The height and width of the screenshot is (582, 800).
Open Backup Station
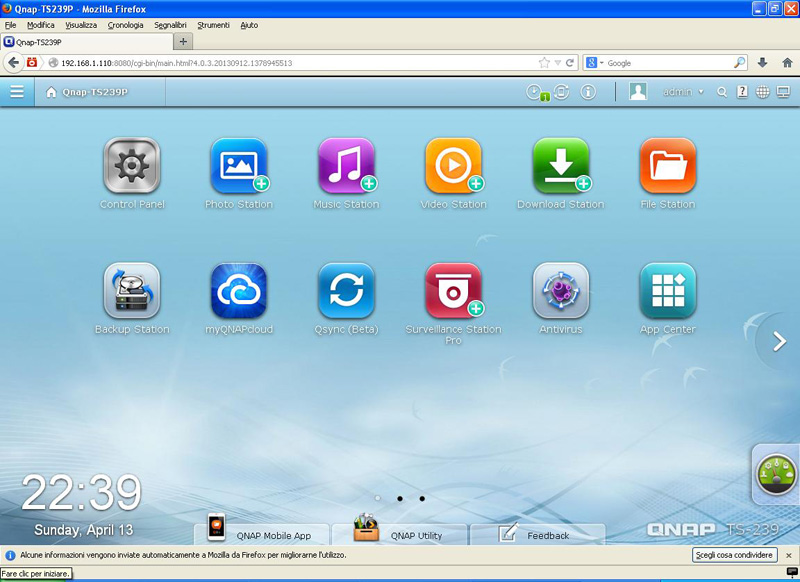point(132,291)
